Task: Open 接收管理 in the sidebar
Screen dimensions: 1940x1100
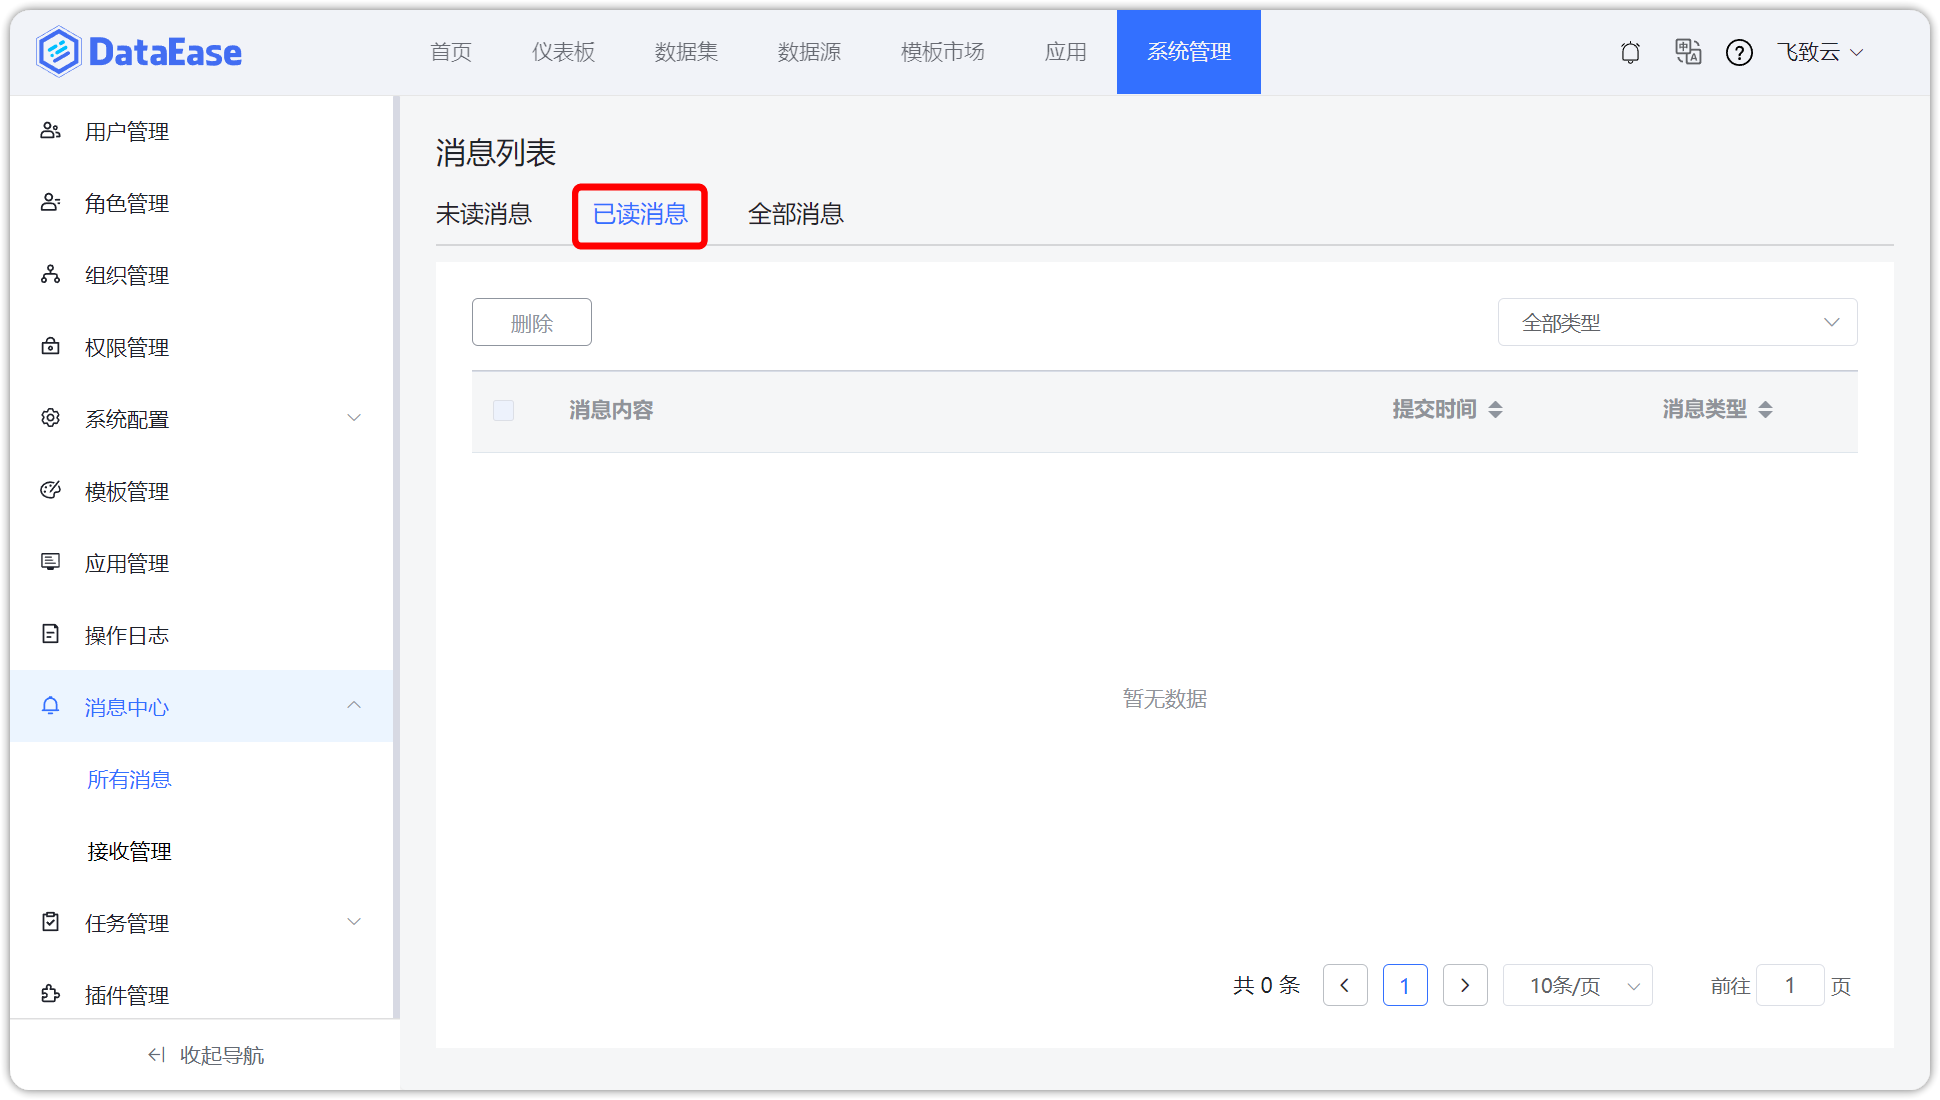Action: tap(129, 851)
